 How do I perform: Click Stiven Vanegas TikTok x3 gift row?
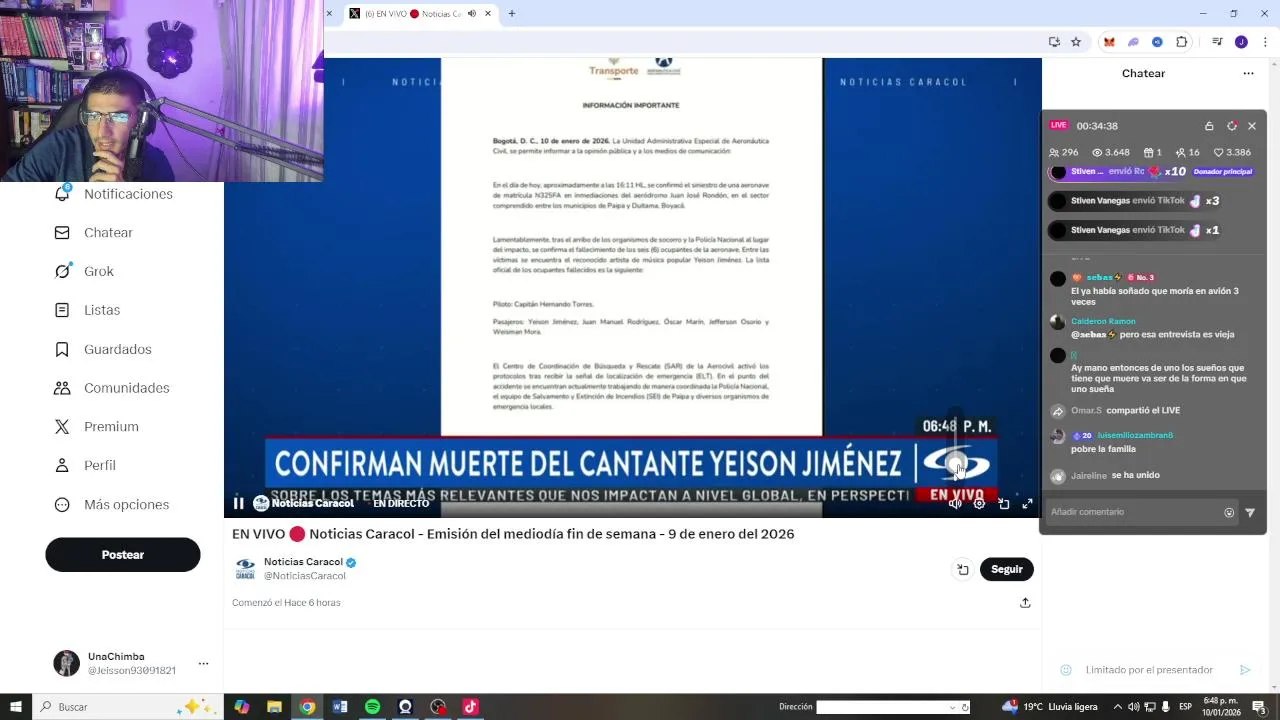(x=1134, y=201)
